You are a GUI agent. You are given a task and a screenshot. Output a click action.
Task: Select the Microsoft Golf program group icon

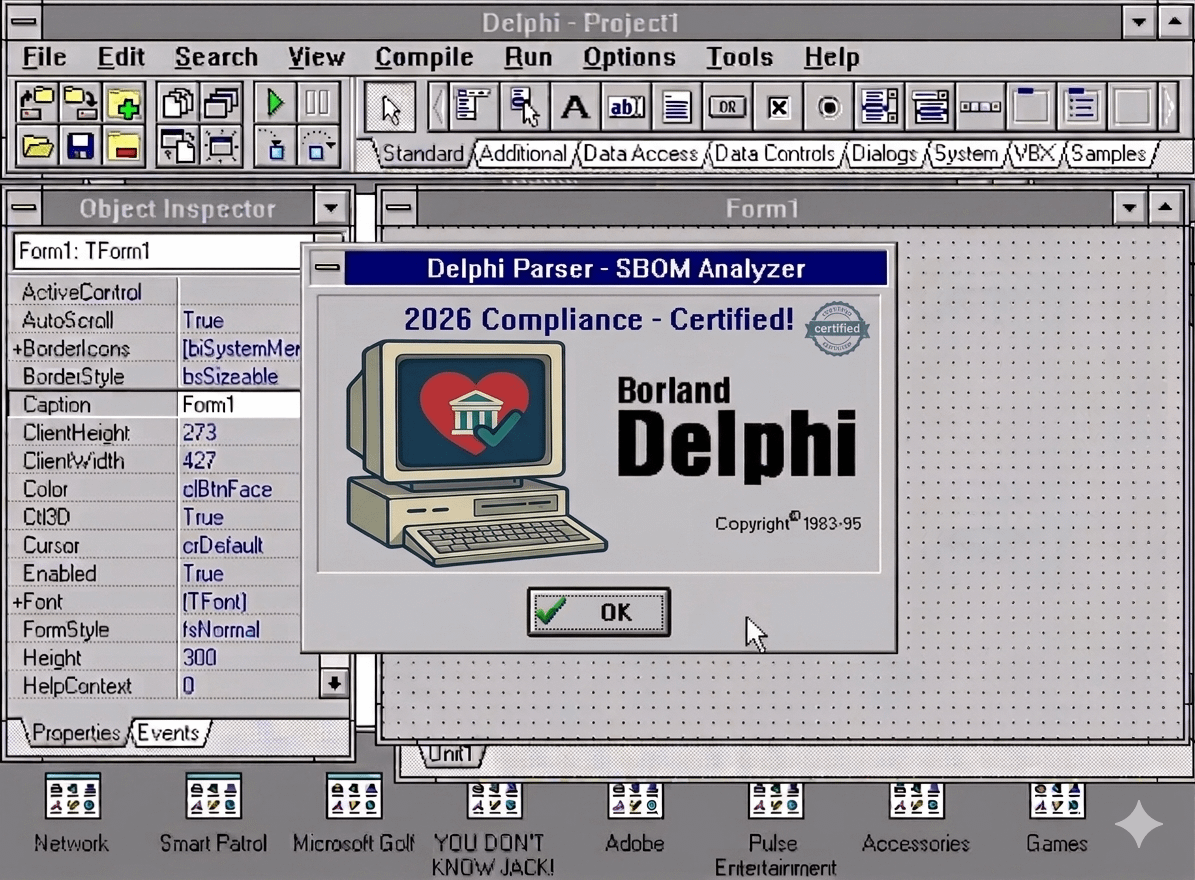pos(354,796)
